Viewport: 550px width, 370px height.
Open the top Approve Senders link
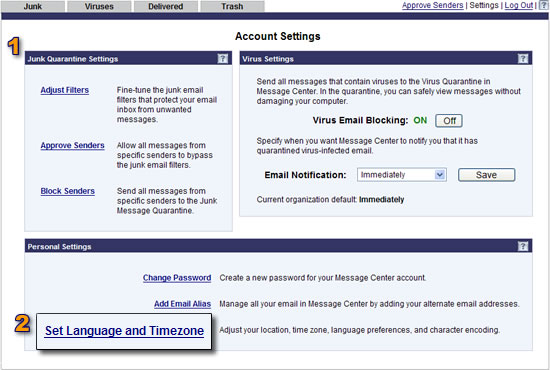pos(432,5)
